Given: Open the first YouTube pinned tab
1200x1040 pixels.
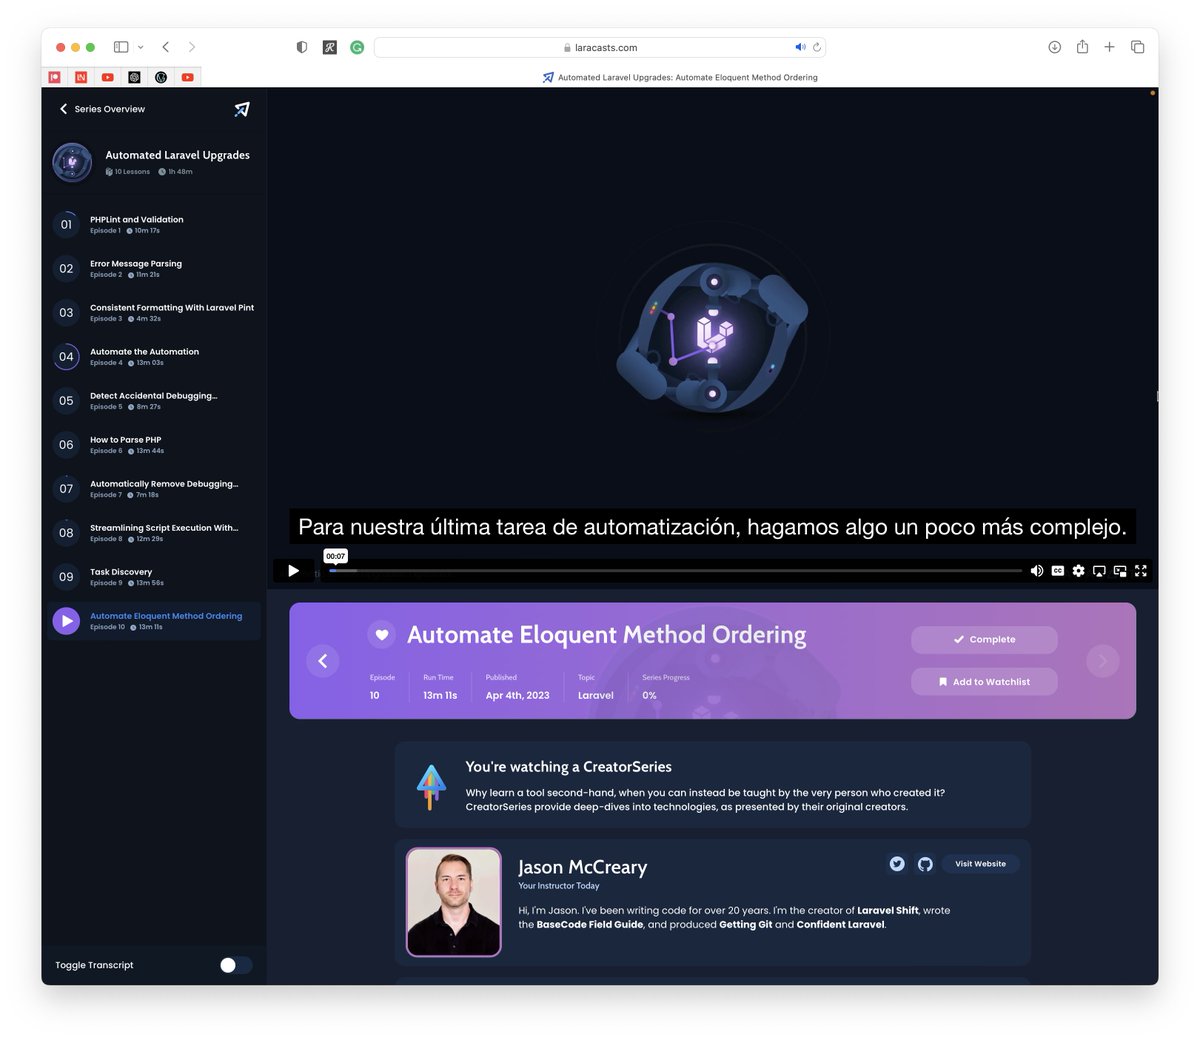Looking at the screenshot, I should 108,77.
